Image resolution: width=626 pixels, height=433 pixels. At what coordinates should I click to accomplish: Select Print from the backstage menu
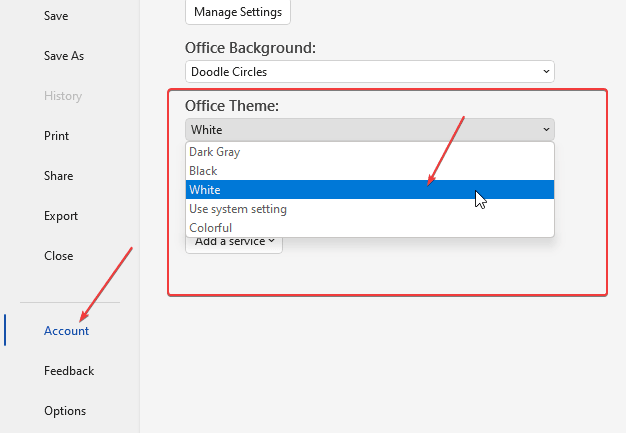pyautogui.click(x=56, y=136)
